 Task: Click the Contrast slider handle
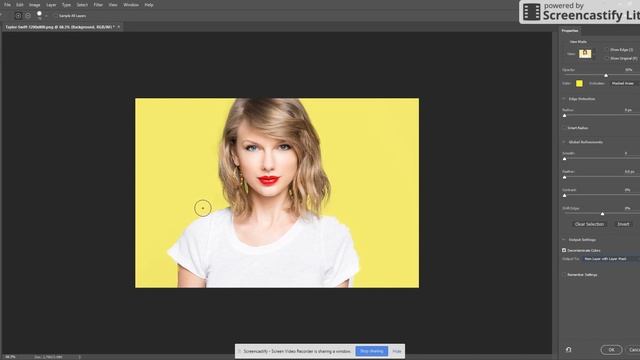click(x=564, y=196)
